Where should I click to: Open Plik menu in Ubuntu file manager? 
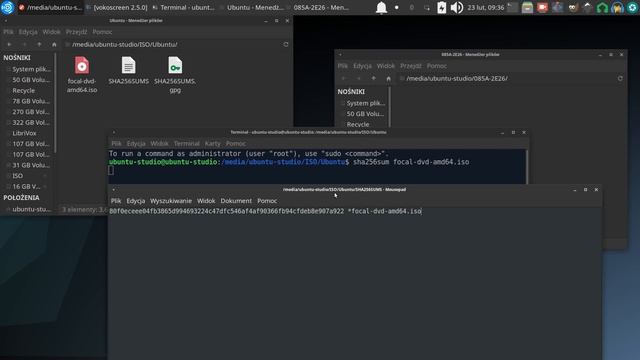click(x=8, y=31)
